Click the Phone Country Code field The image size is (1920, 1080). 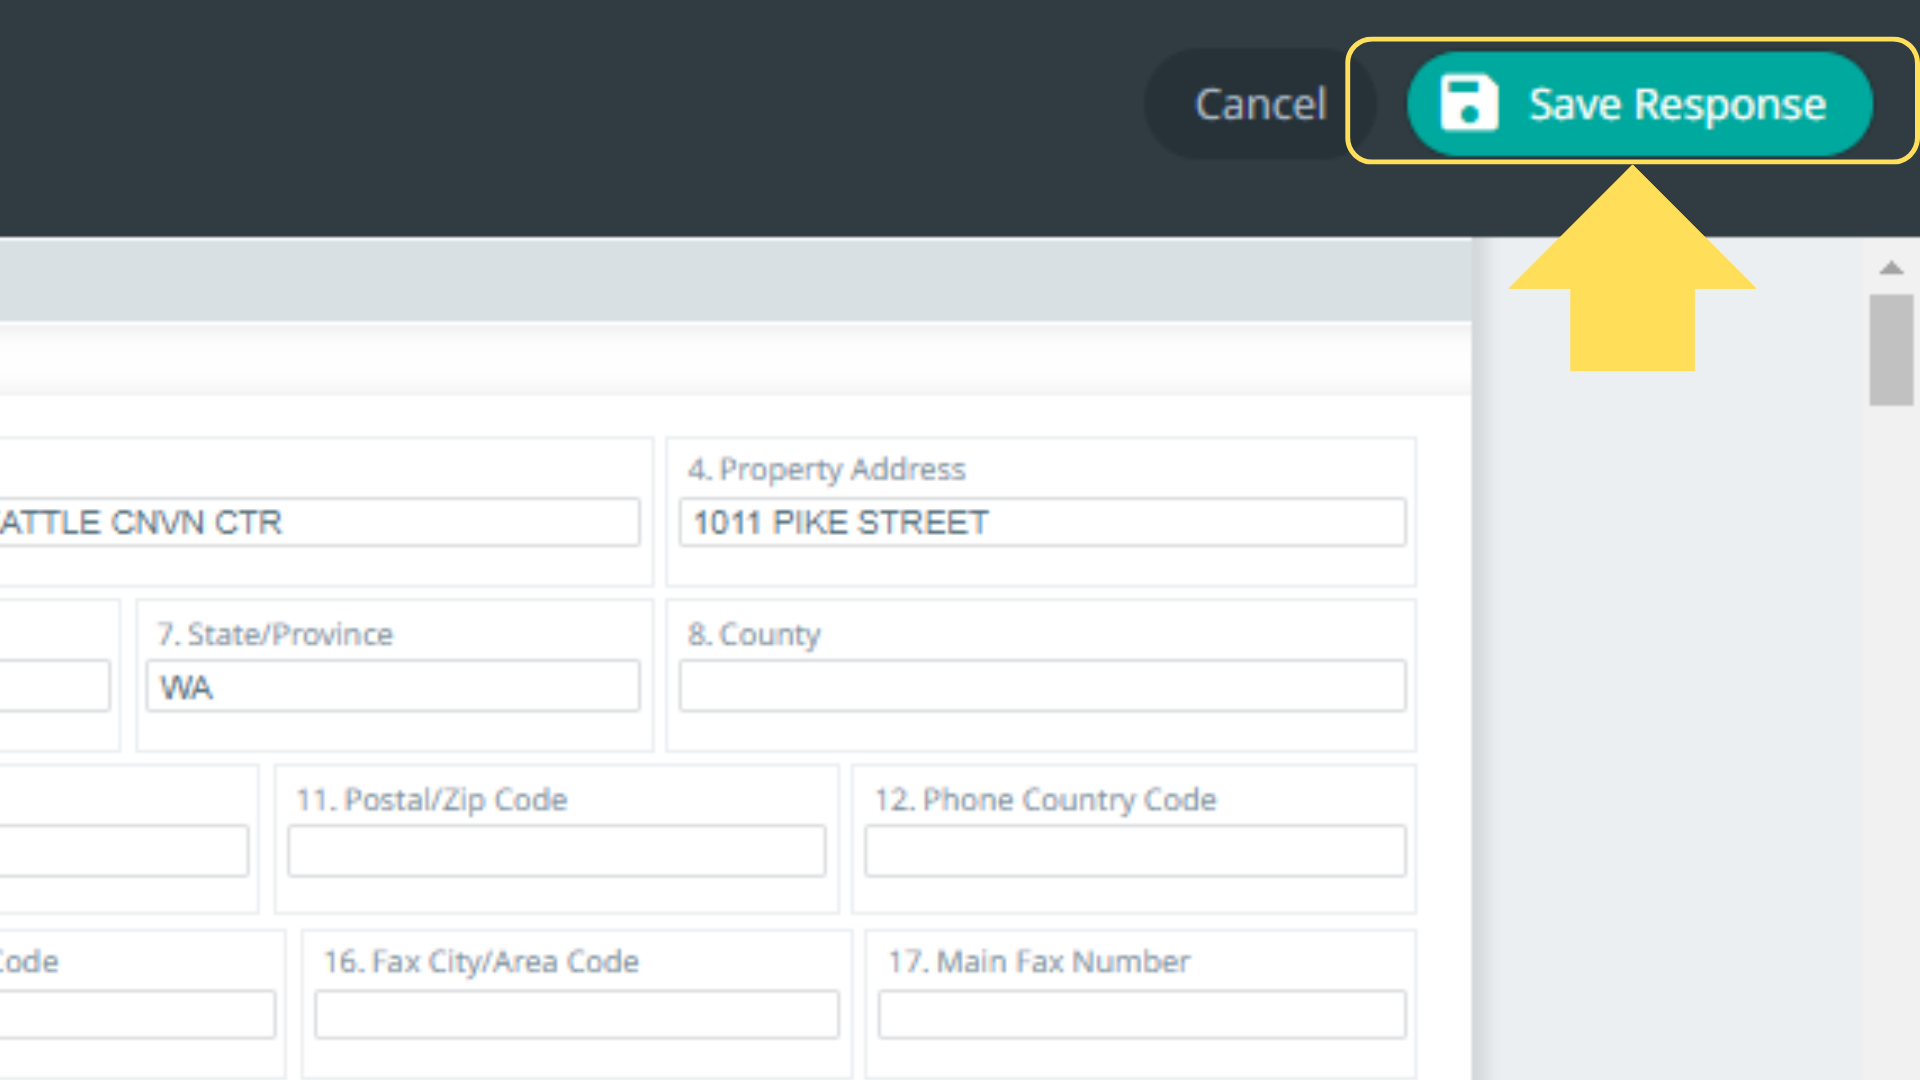click(x=1135, y=851)
